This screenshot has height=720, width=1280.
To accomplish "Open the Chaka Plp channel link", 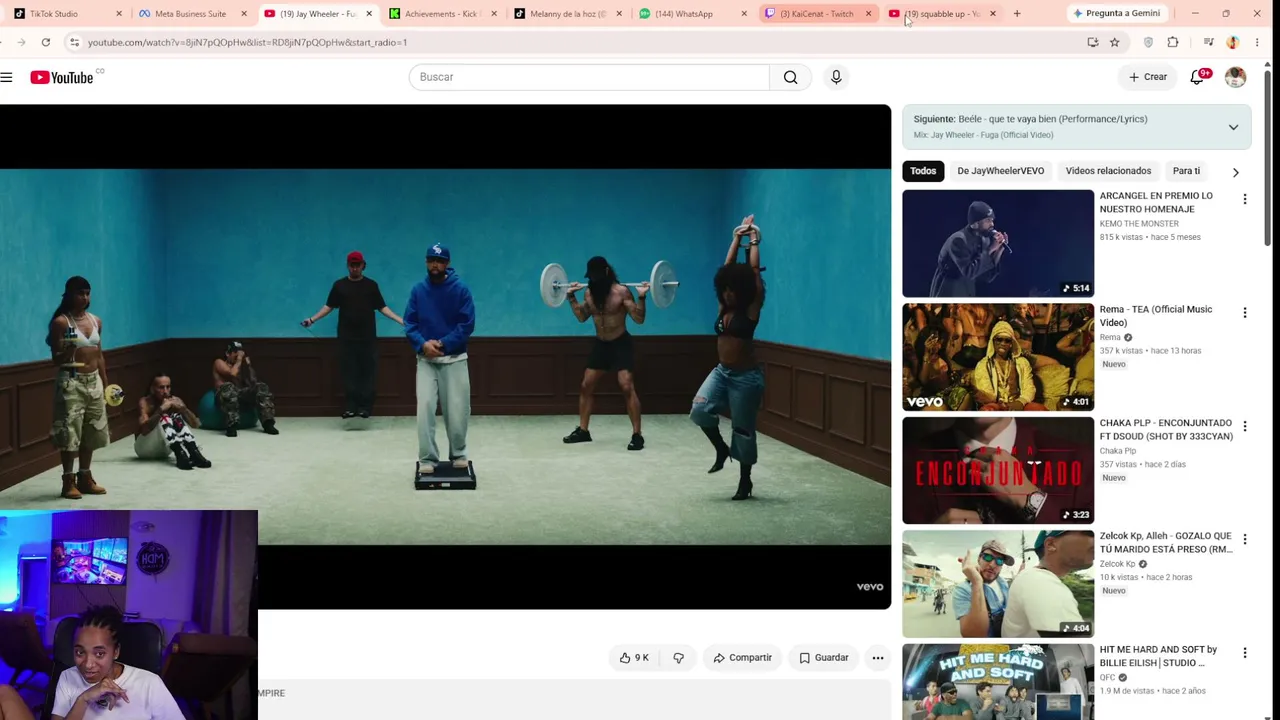I will tap(1118, 451).
